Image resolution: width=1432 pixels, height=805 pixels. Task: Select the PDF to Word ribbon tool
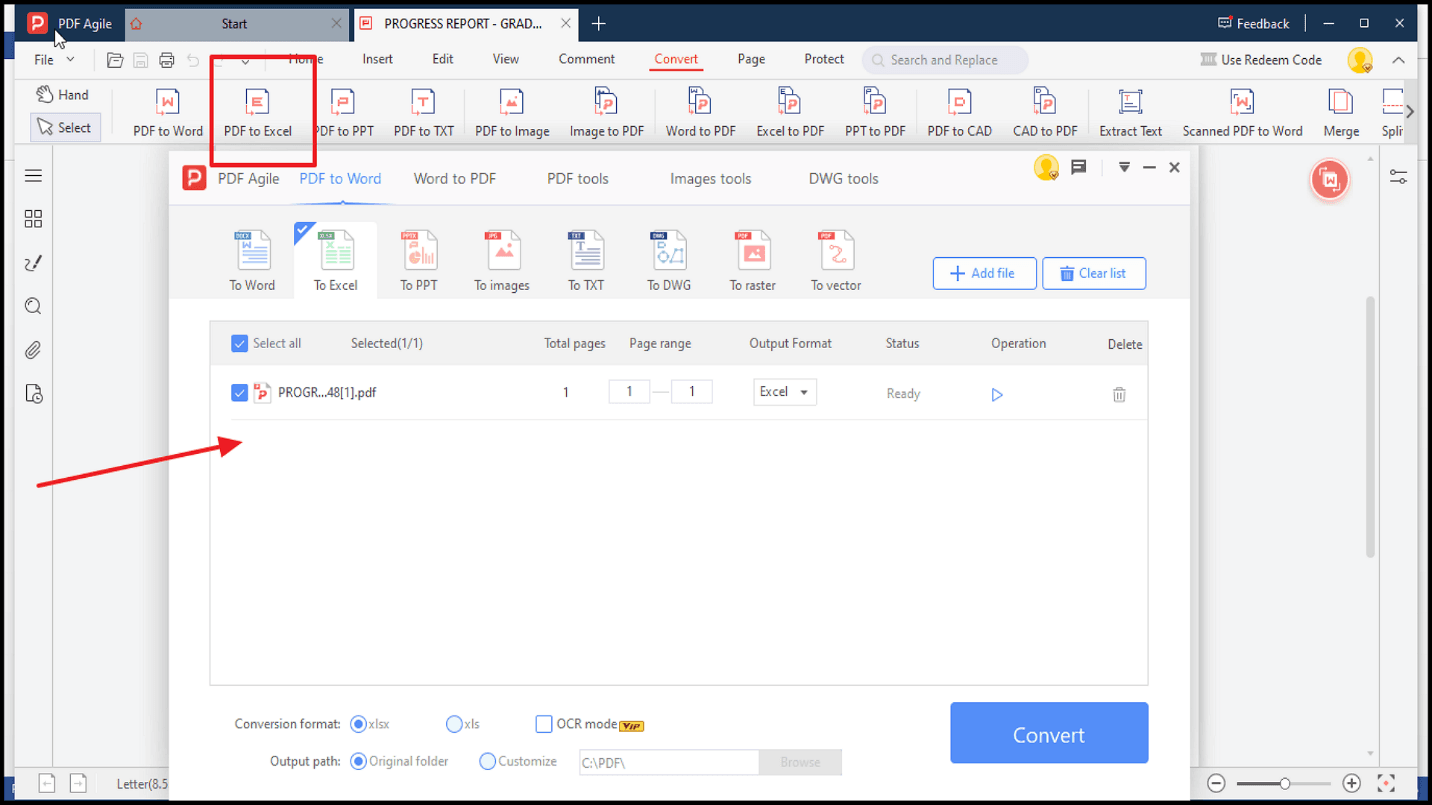click(168, 112)
